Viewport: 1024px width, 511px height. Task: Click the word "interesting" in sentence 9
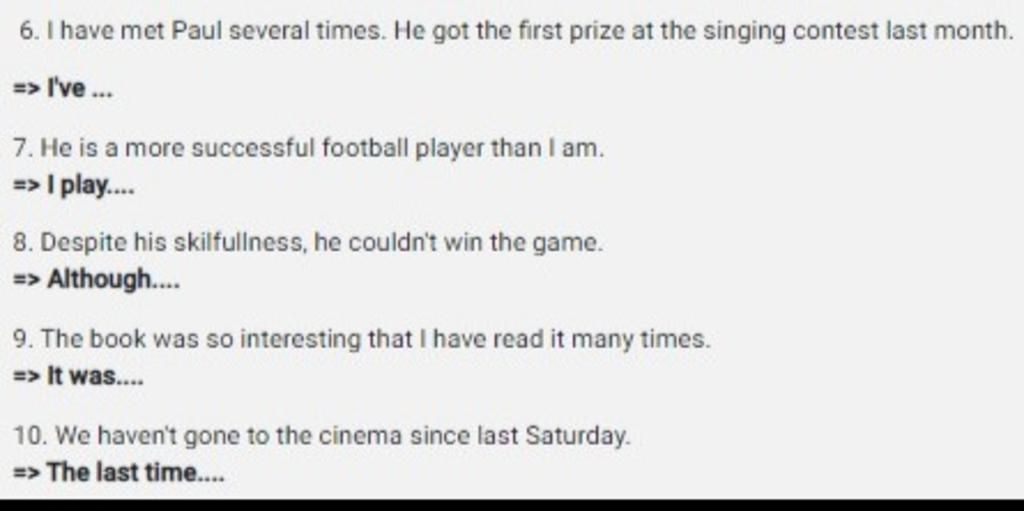[x=299, y=340]
